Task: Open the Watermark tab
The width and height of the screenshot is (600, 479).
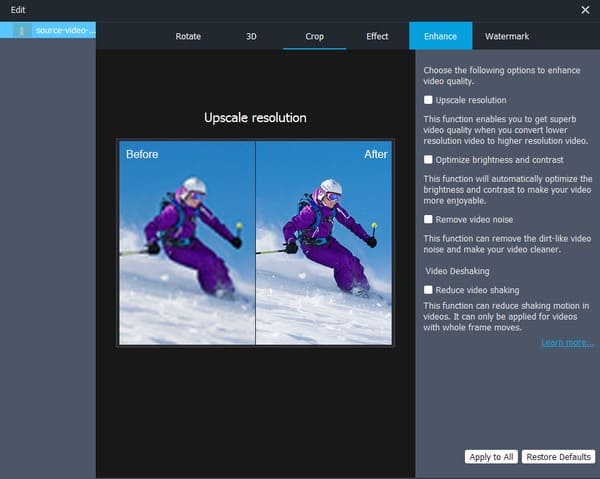Action: pyautogui.click(x=507, y=36)
